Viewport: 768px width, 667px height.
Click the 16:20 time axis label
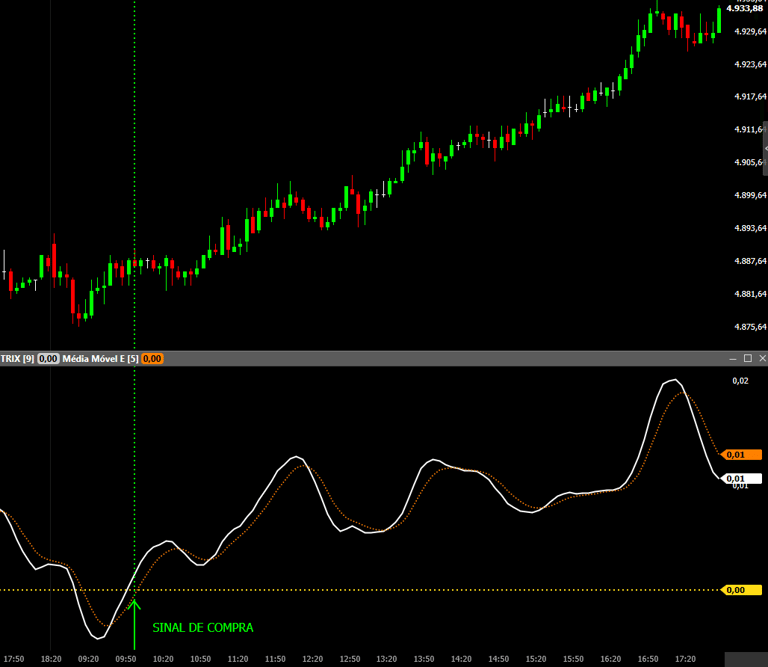click(x=611, y=659)
